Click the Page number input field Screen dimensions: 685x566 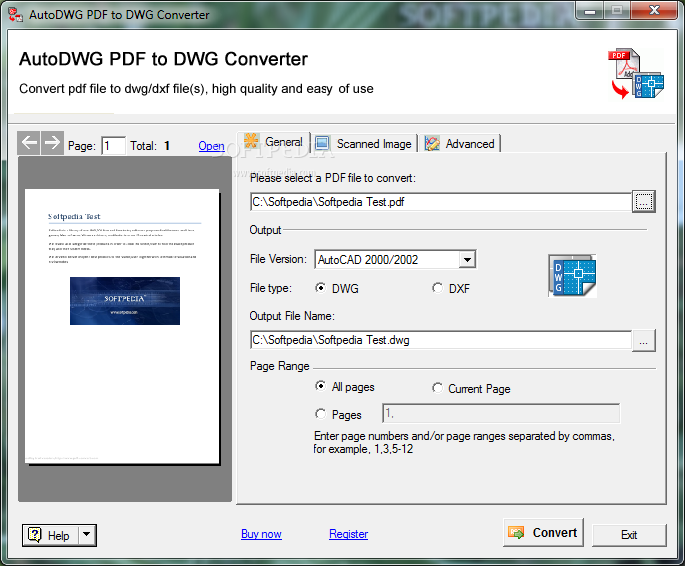pos(114,145)
